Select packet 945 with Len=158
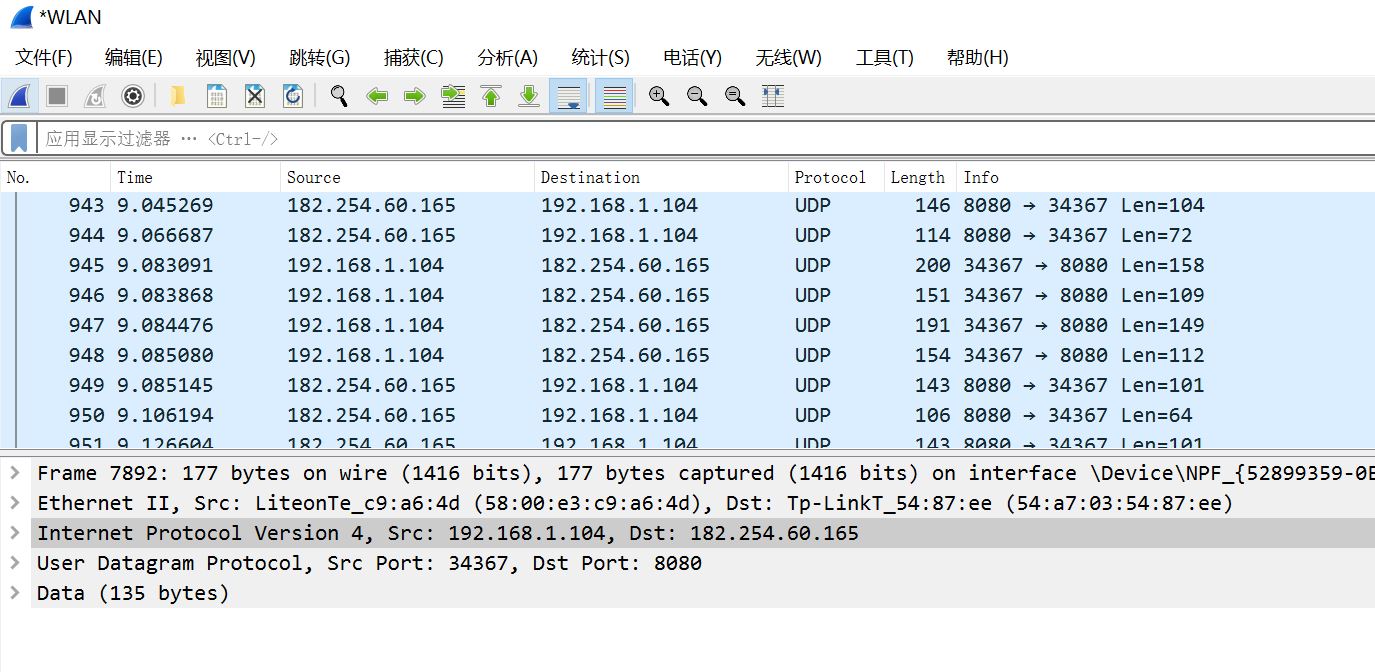The height and width of the screenshot is (672, 1375). coord(687,265)
